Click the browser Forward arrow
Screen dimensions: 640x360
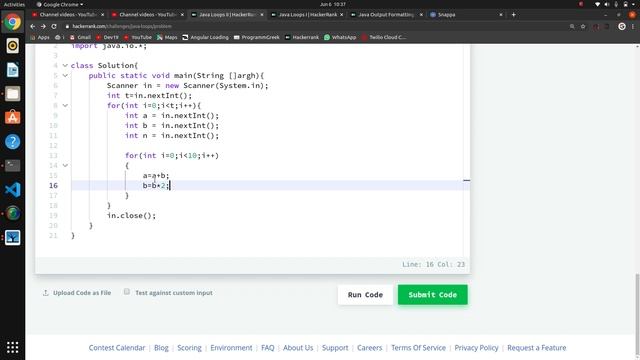click(43, 26)
